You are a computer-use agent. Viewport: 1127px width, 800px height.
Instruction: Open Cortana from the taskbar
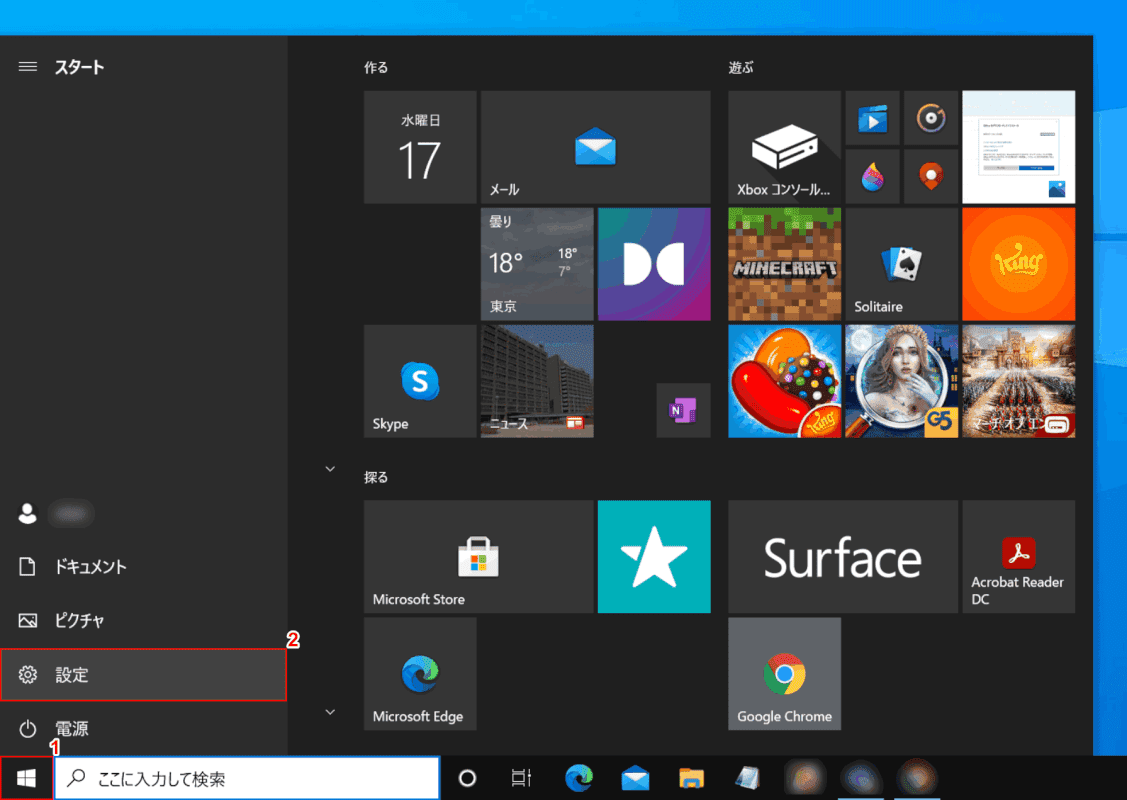(467, 778)
